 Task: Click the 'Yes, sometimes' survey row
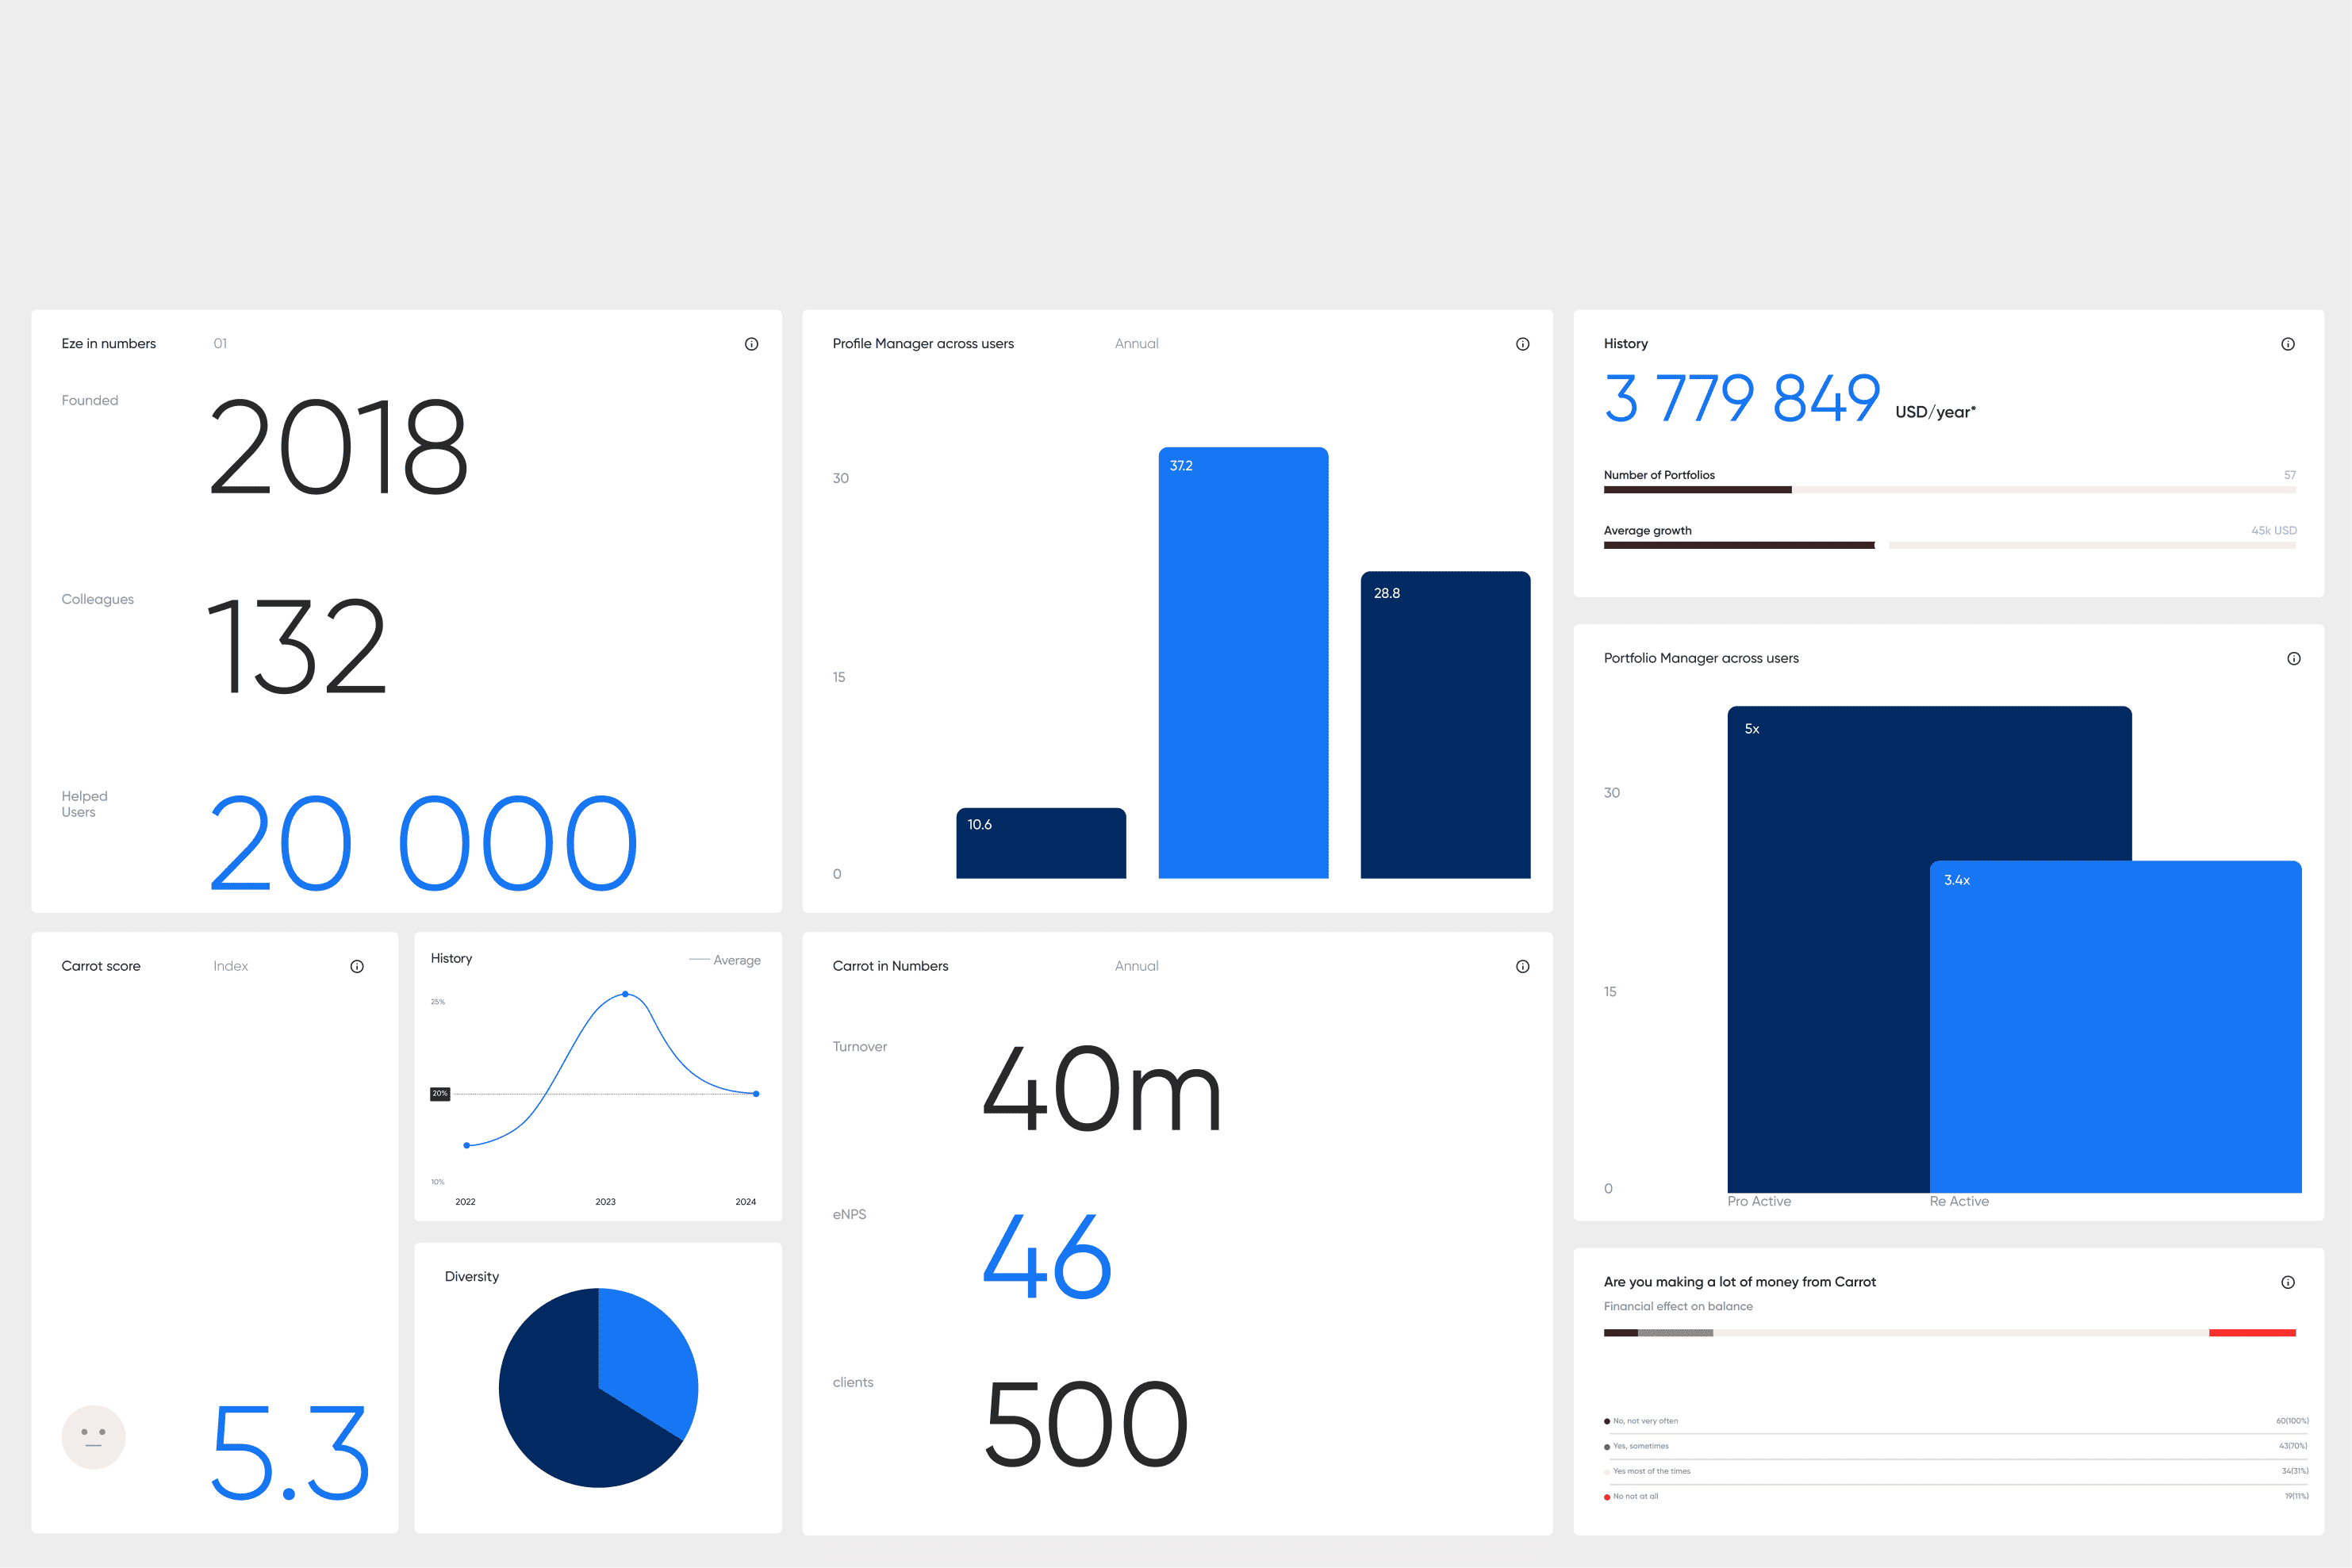(1955, 1446)
